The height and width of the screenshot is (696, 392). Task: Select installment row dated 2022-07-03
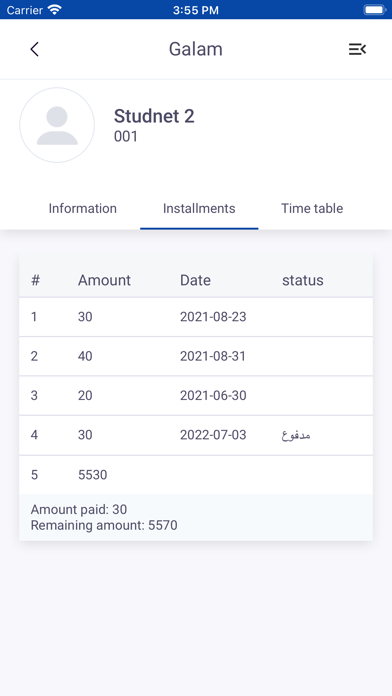point(196,435)
